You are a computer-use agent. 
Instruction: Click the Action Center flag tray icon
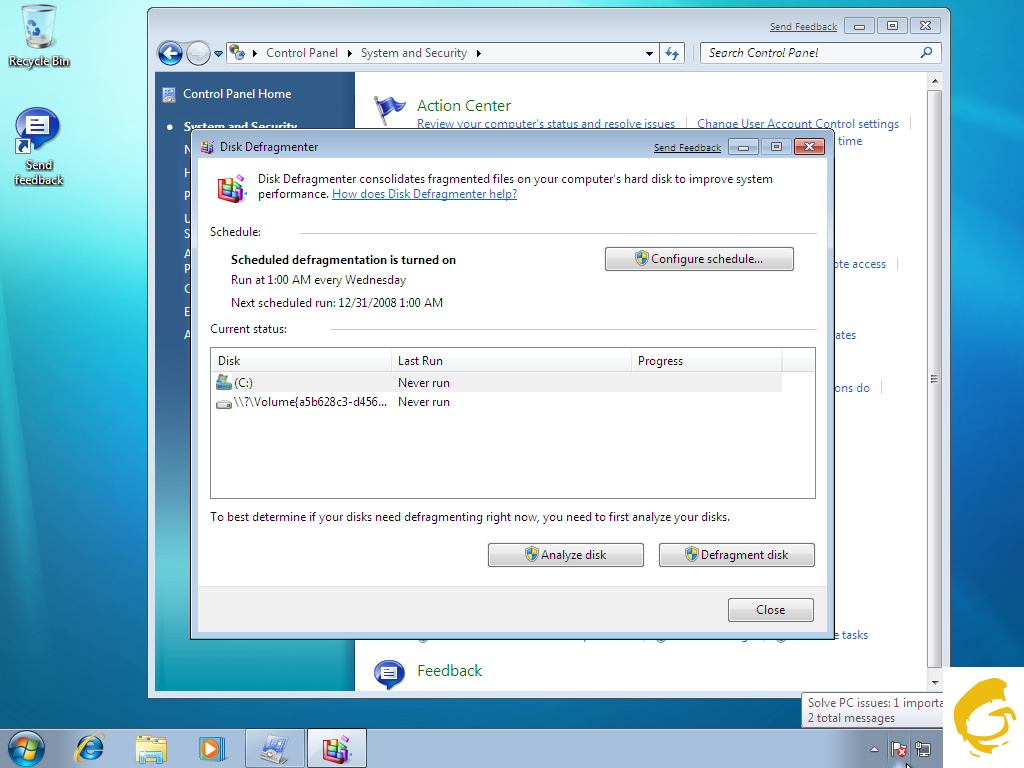coord(898,749)
